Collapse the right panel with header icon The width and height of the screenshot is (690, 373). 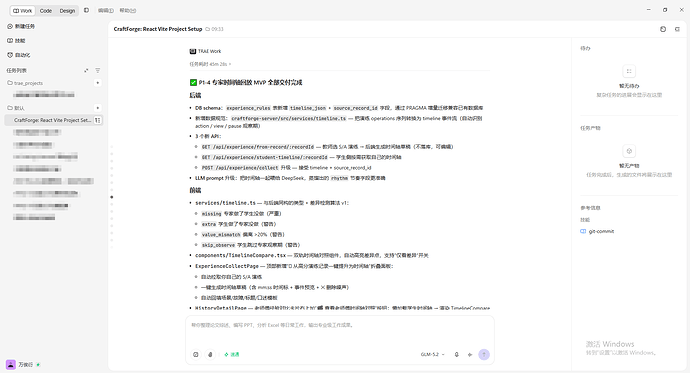(x=677, y=29)
